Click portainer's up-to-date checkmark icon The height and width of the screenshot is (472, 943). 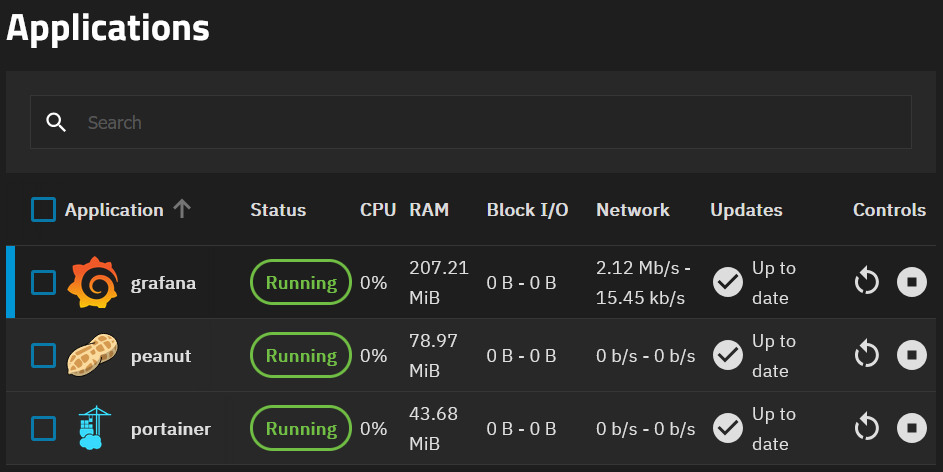(x=728, y=428)
